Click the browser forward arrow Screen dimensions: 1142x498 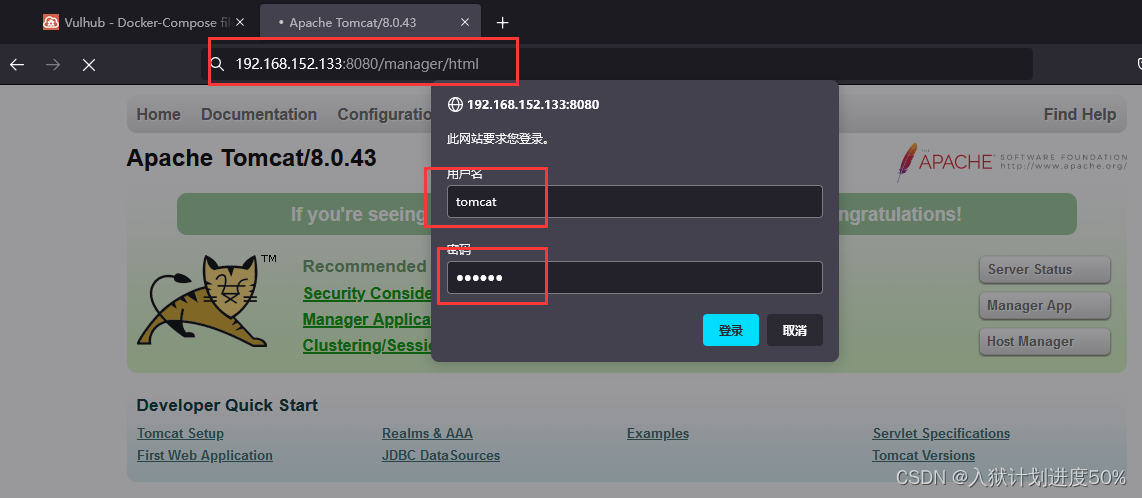click(53, 65)
